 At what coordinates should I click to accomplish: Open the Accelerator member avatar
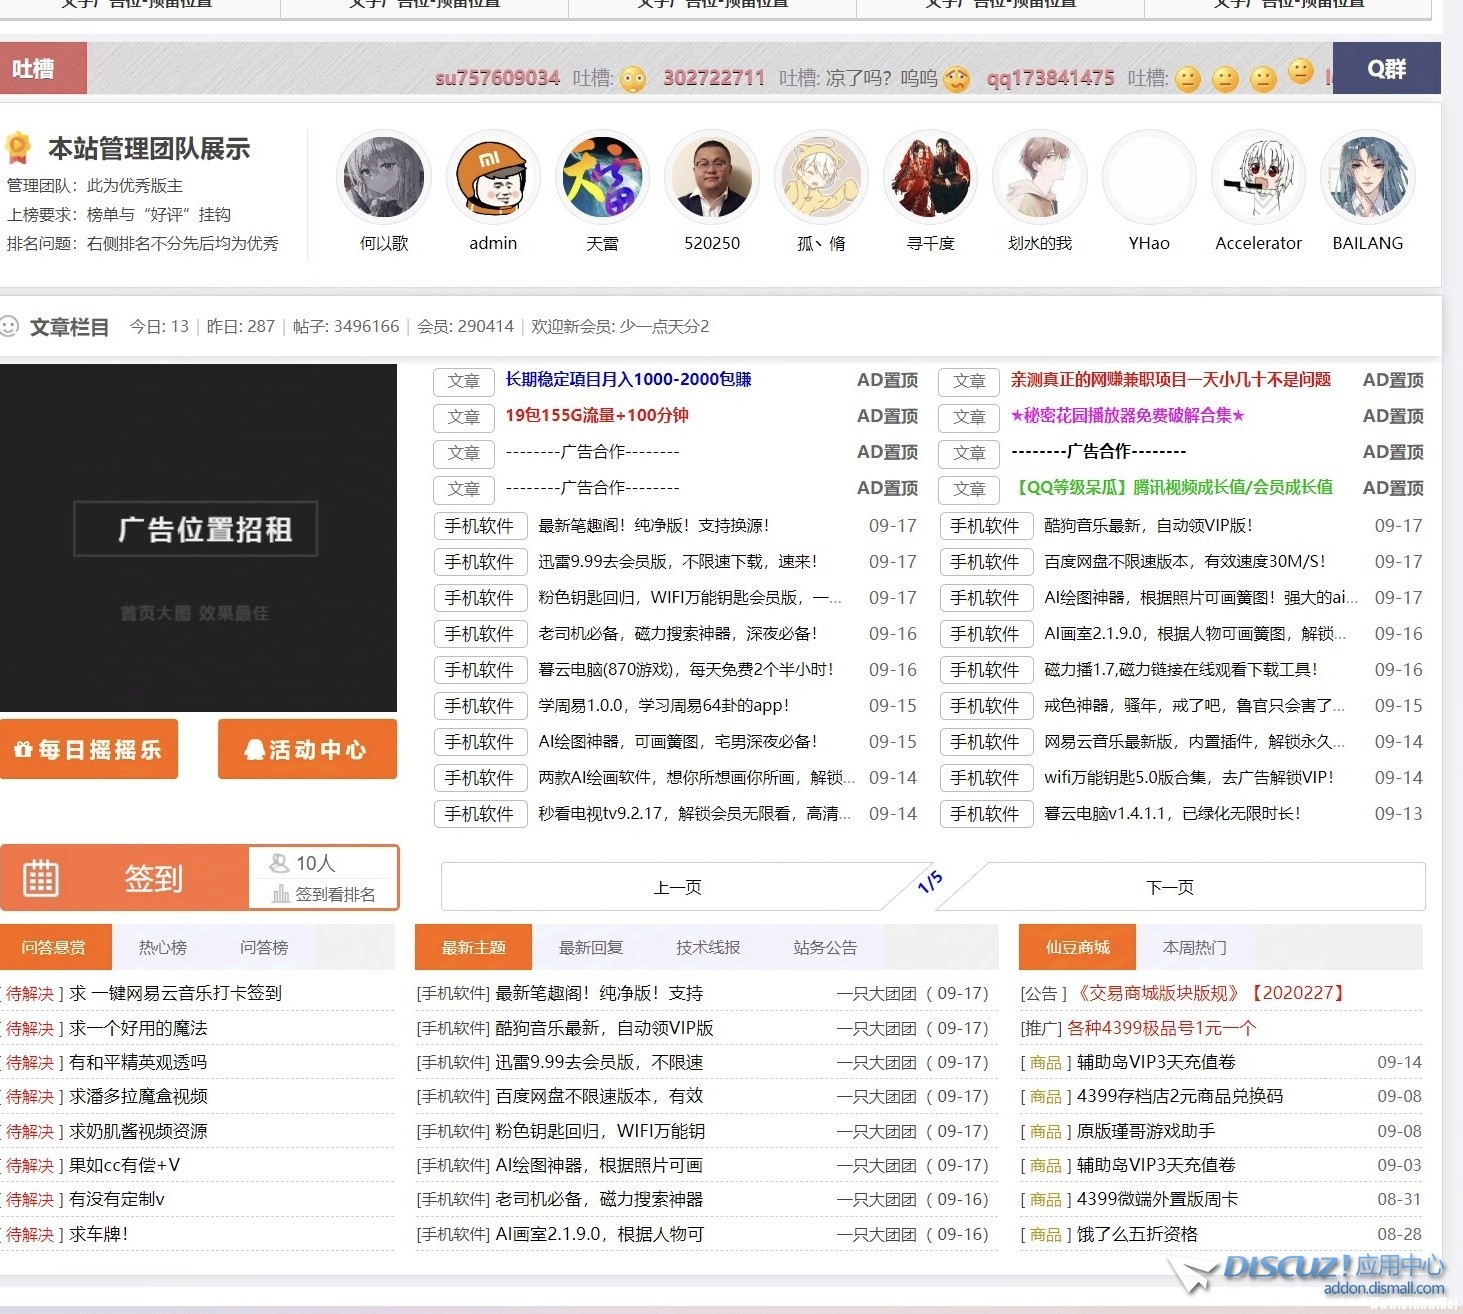pyautogui.click(x=1258, y=178)
